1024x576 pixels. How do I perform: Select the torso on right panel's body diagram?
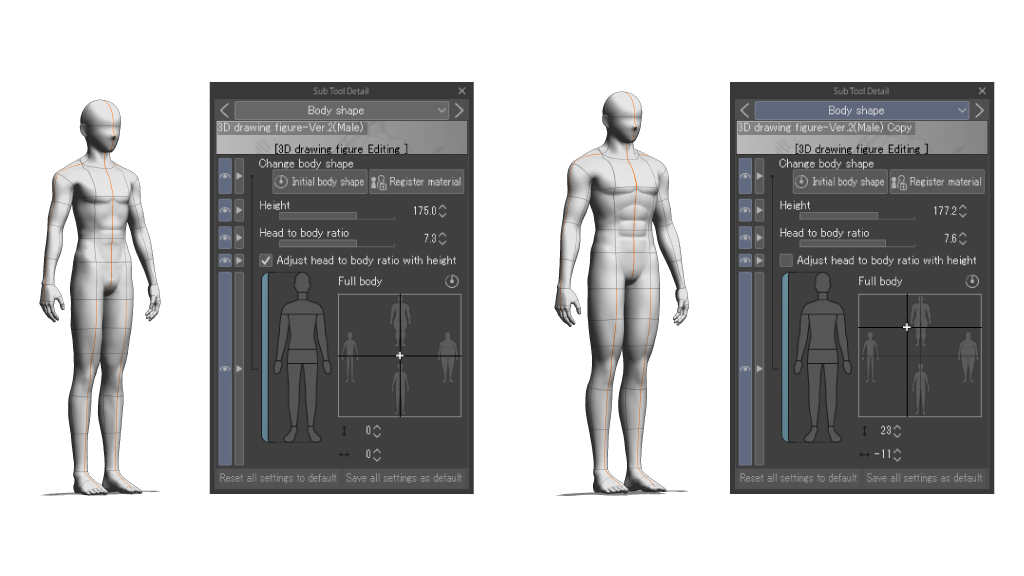pyautogui.click(x=822, y=330)
